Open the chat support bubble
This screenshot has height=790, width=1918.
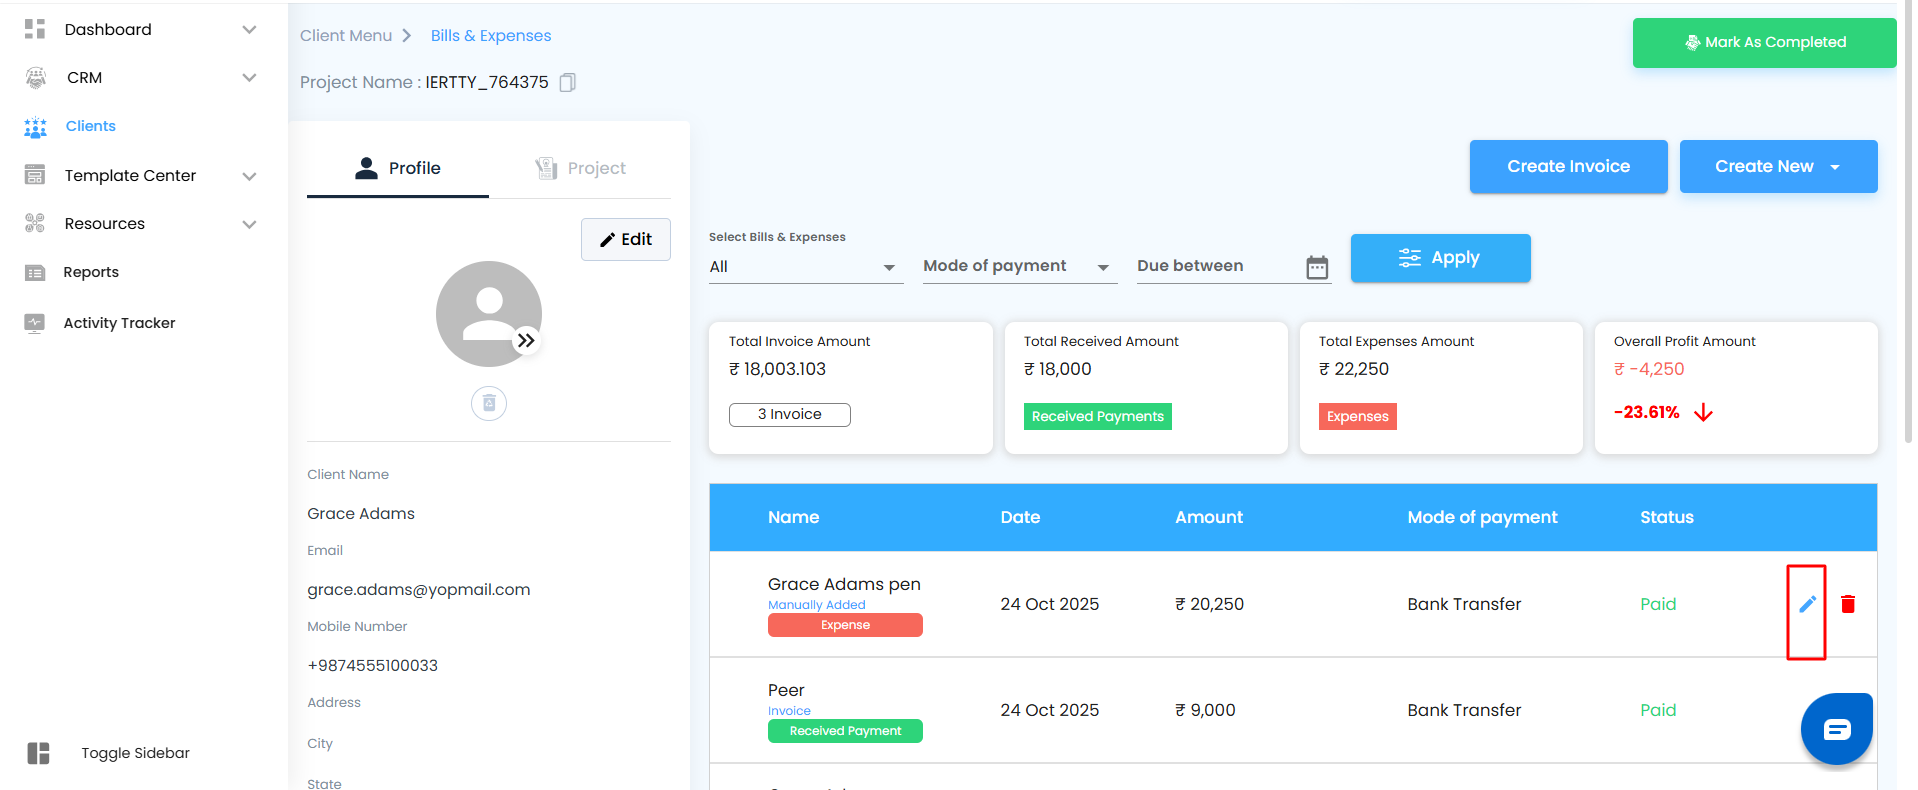coord(1836,729)
